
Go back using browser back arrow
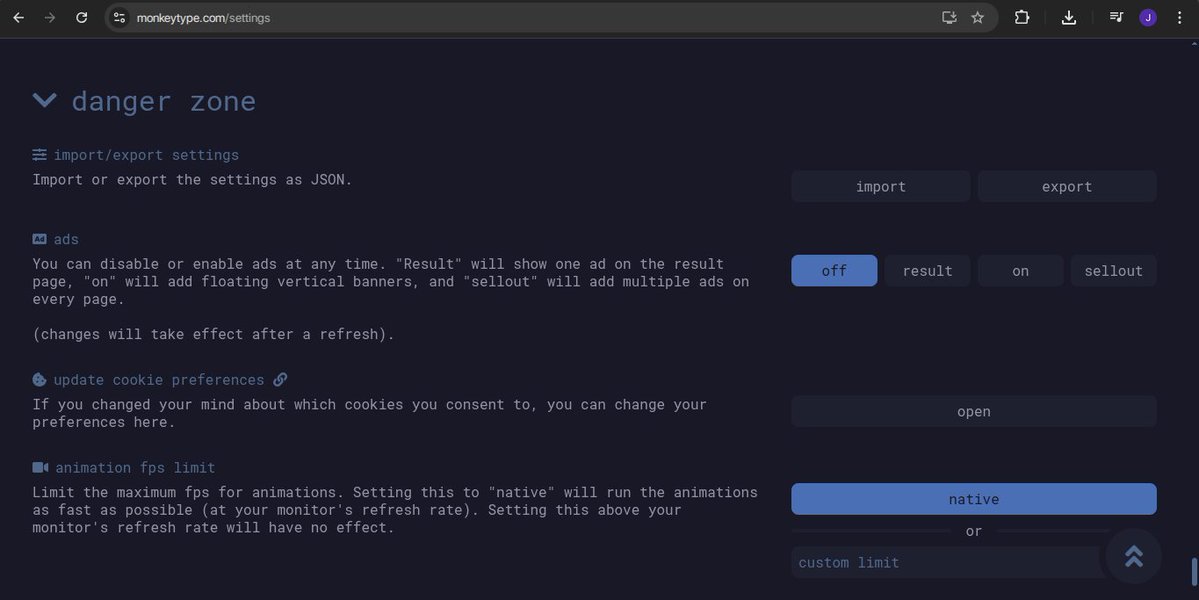click(18, 18)
